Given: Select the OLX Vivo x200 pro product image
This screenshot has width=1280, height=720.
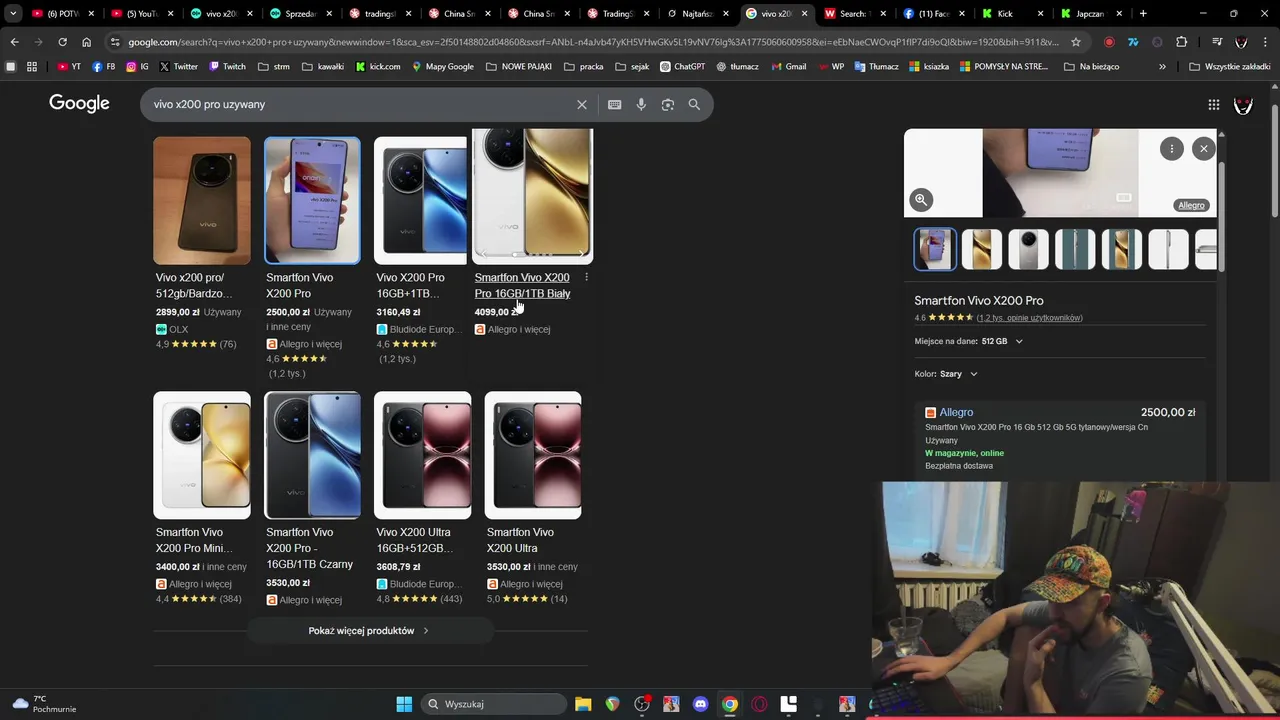Looking at the screenshot, I should point(202,200).
